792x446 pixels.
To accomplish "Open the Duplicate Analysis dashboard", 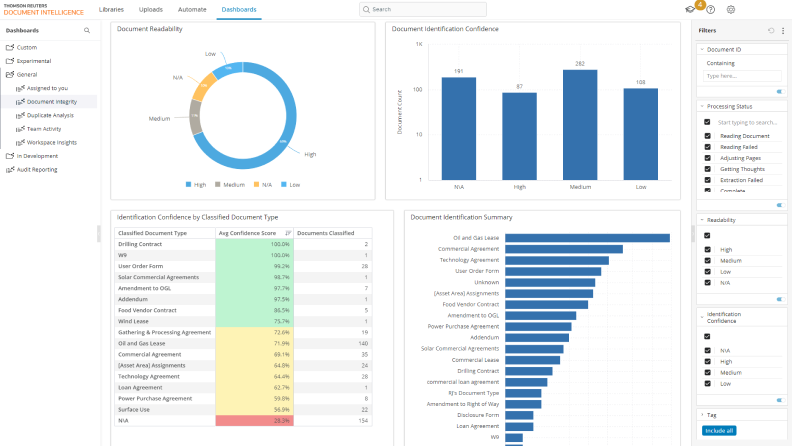I will click(x=50, y=115).
